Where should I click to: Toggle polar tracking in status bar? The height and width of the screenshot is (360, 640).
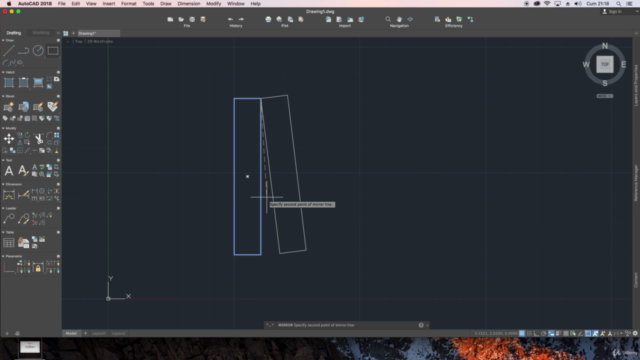544,333
